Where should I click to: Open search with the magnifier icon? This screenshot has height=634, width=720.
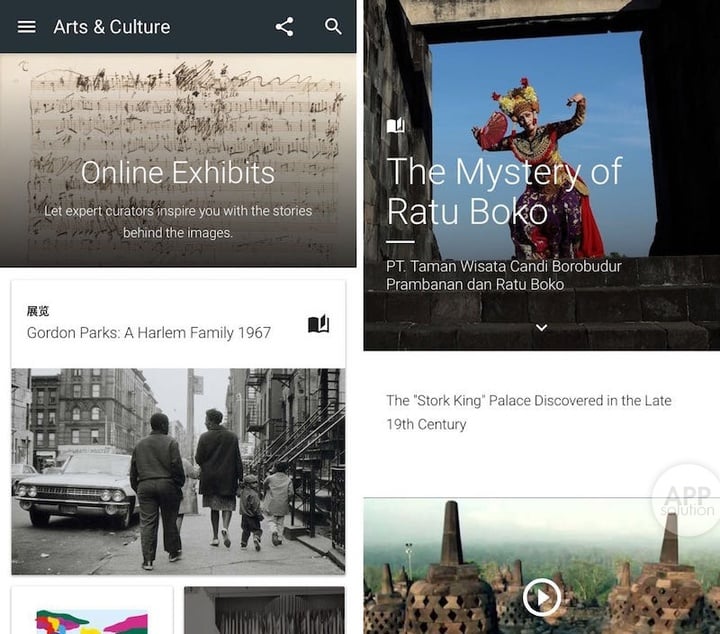click(x=334, y=27)
